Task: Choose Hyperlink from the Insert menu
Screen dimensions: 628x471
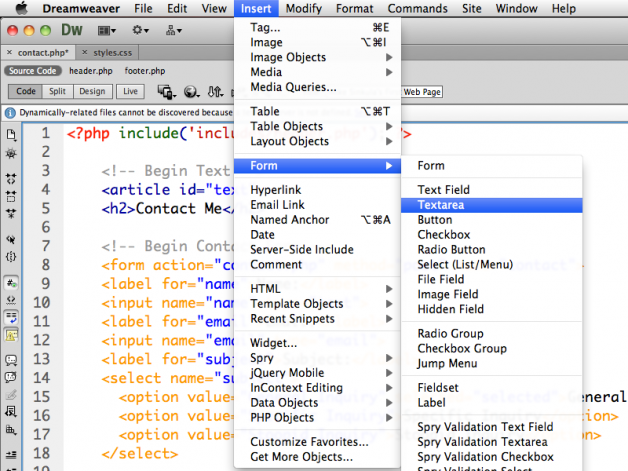Action: click(317, 190)
